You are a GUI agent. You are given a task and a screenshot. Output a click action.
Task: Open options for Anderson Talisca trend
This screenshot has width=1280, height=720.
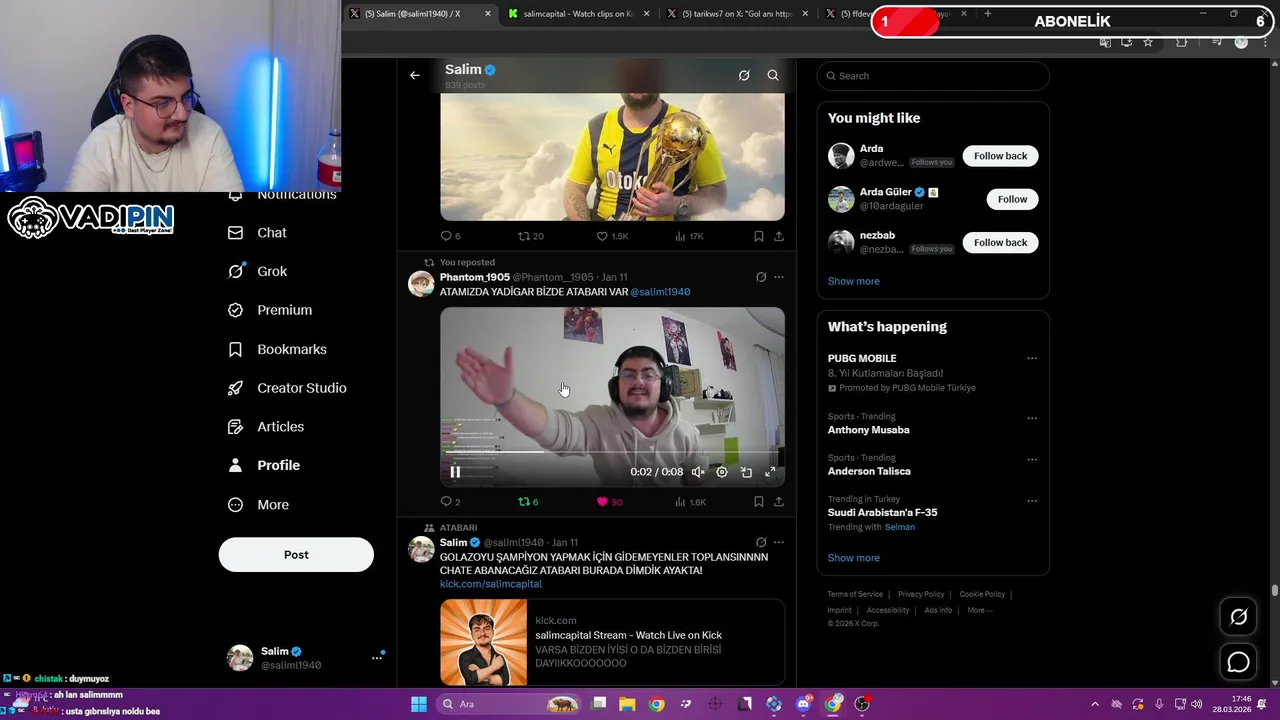tap(1032, 459)
